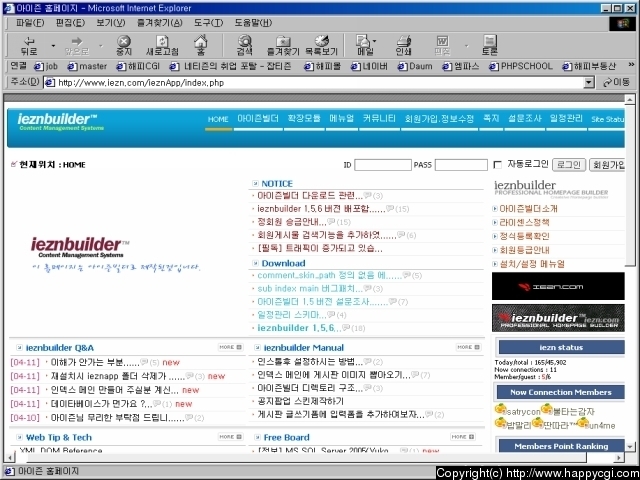This screenshot has height=480, width=640.
Task: Click the Go (이동) button icon
Action: (616, 83)
